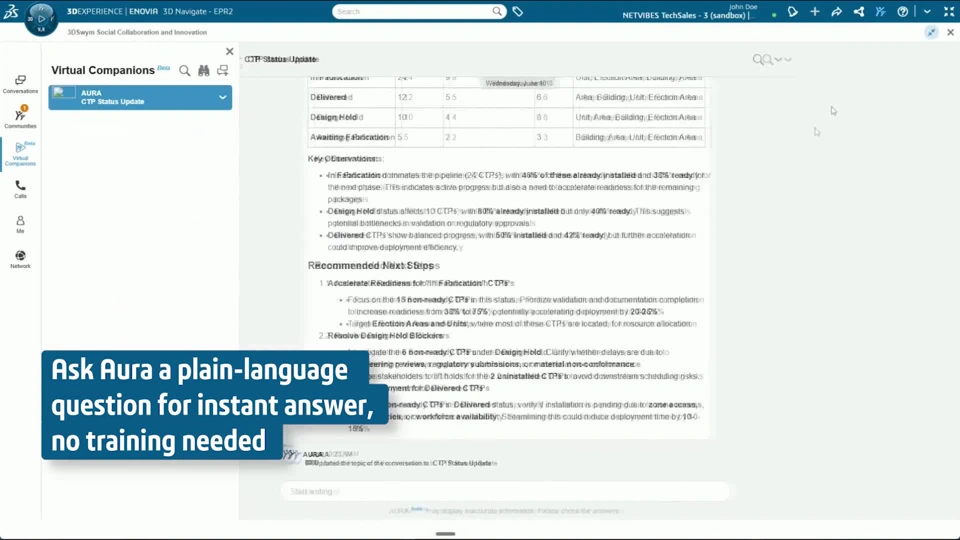Click the plus Add icon
Viewport: 960px width, 540px height.
coord(814,12)
